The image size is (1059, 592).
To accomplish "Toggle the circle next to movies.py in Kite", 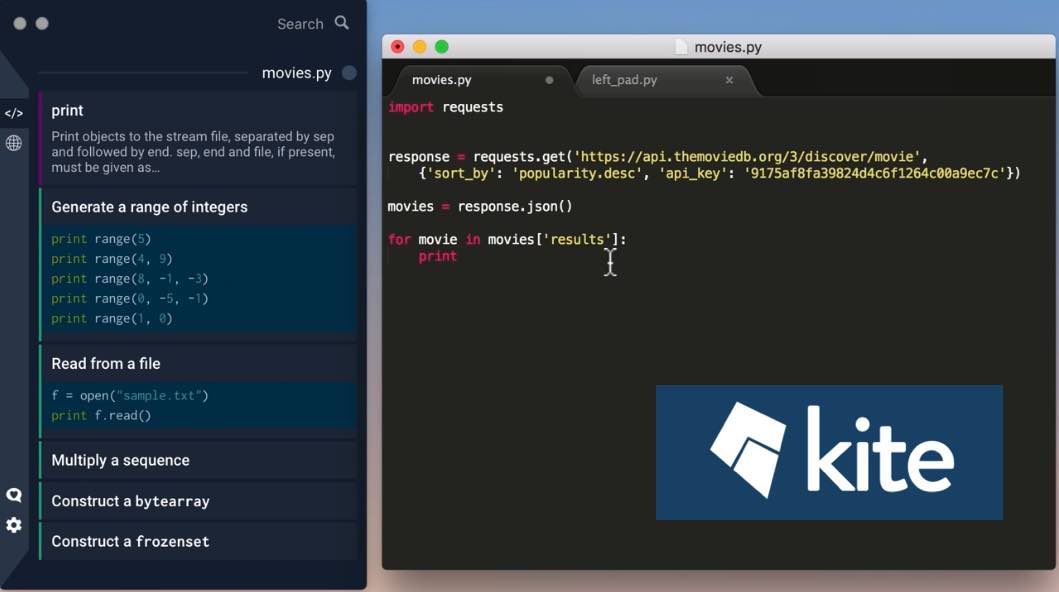I will click(x=349, y=73).
